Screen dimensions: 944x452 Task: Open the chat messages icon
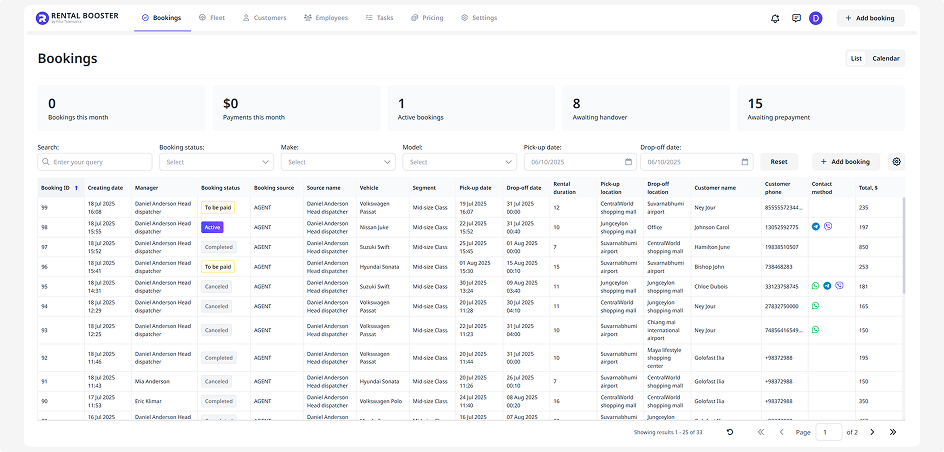(x=796, y=18)
